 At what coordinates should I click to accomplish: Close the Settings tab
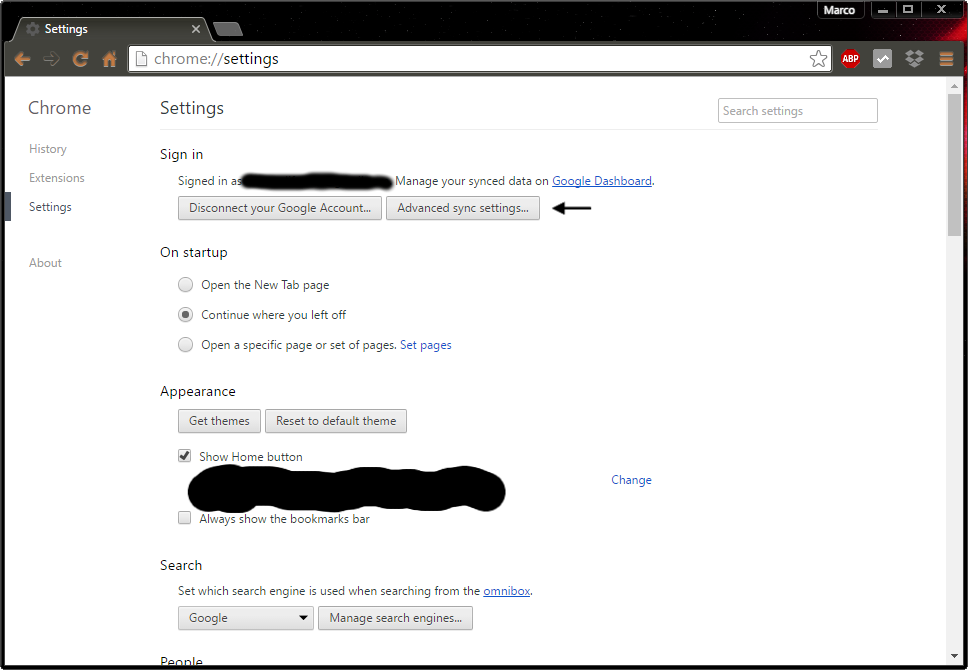196,29
